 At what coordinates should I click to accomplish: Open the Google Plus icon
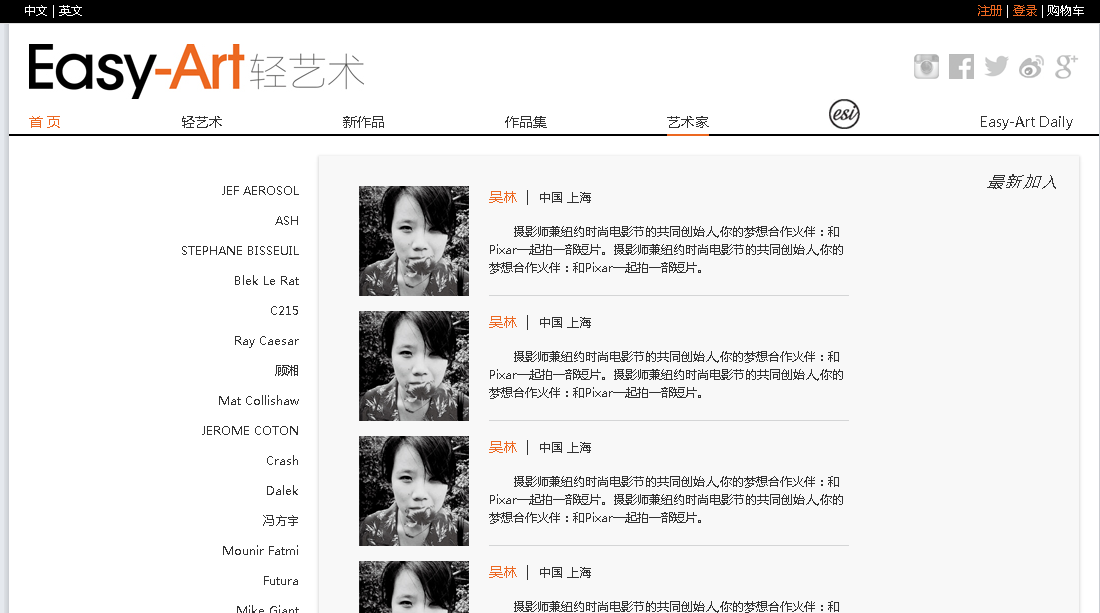[1066, 67]
